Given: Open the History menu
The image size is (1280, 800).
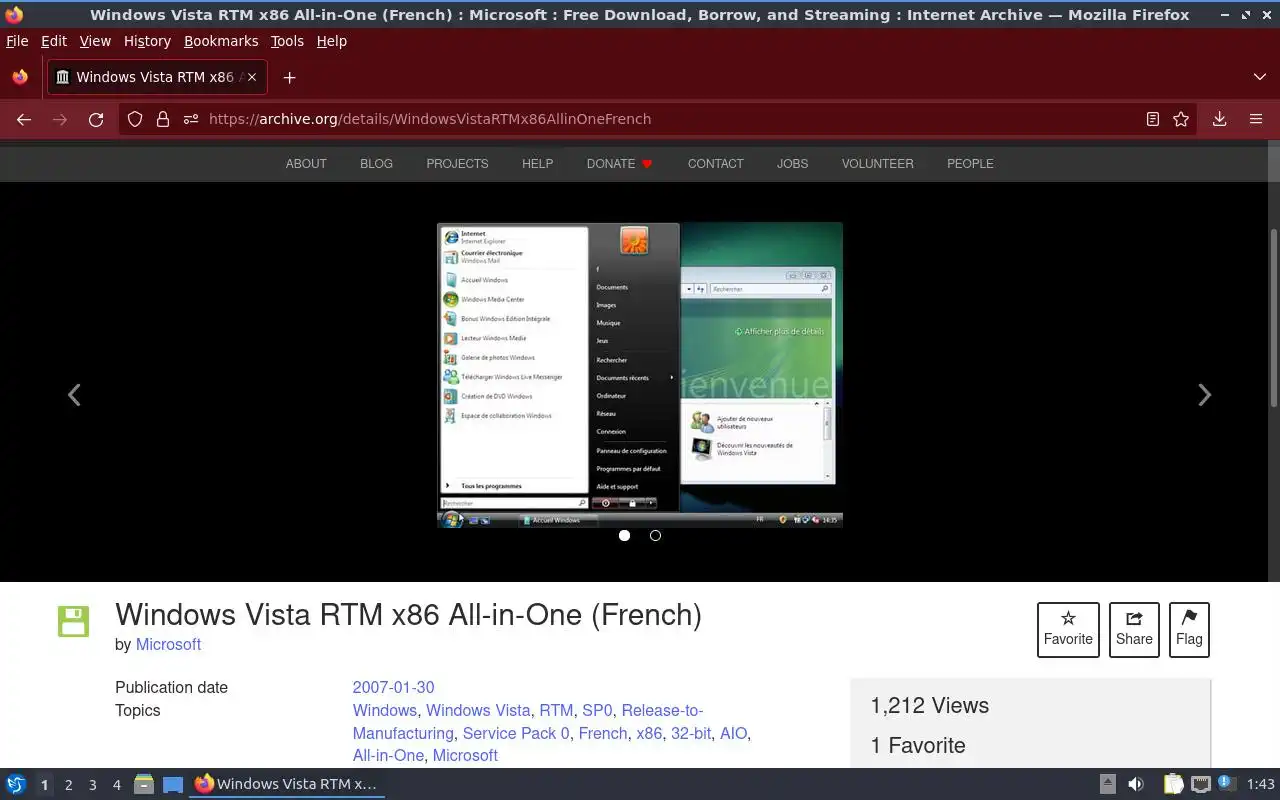Looking at the screenshot, I should pos(147,41).
